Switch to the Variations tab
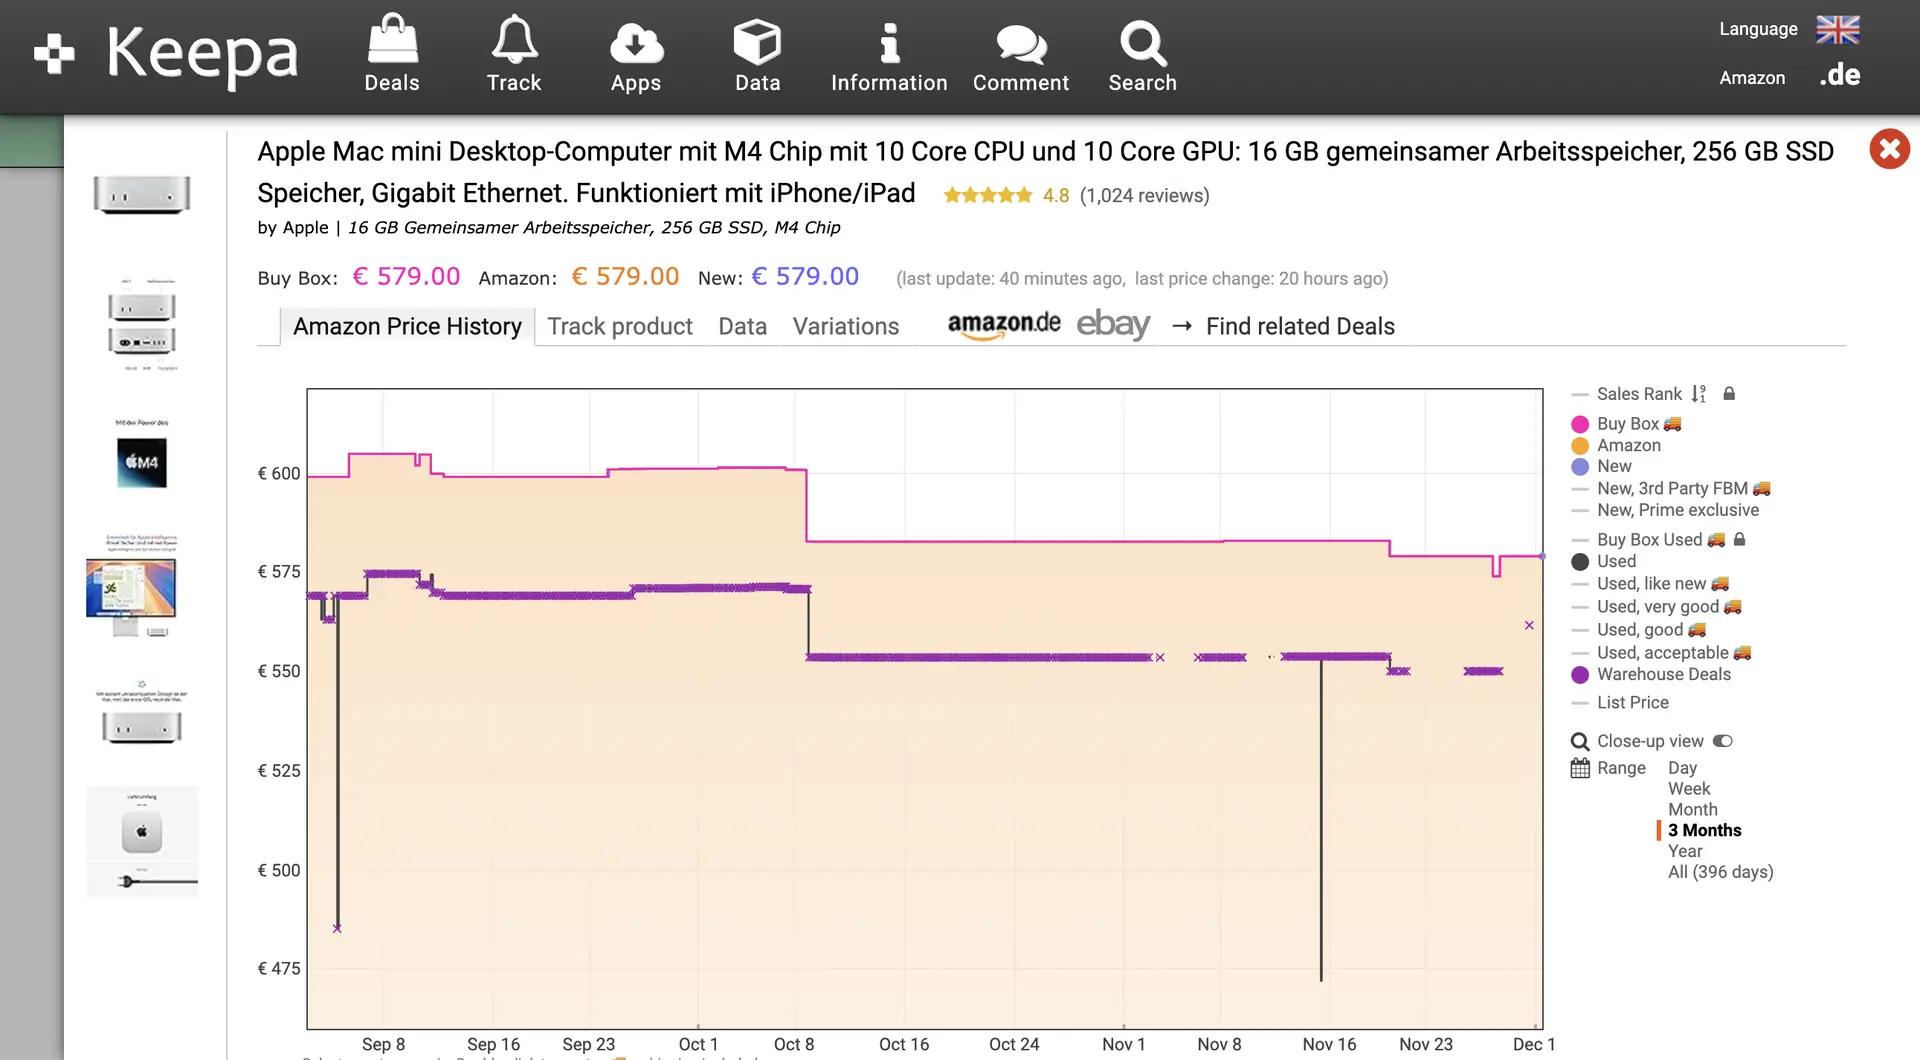This screenshot has width=1920, height=1060. 845,326
